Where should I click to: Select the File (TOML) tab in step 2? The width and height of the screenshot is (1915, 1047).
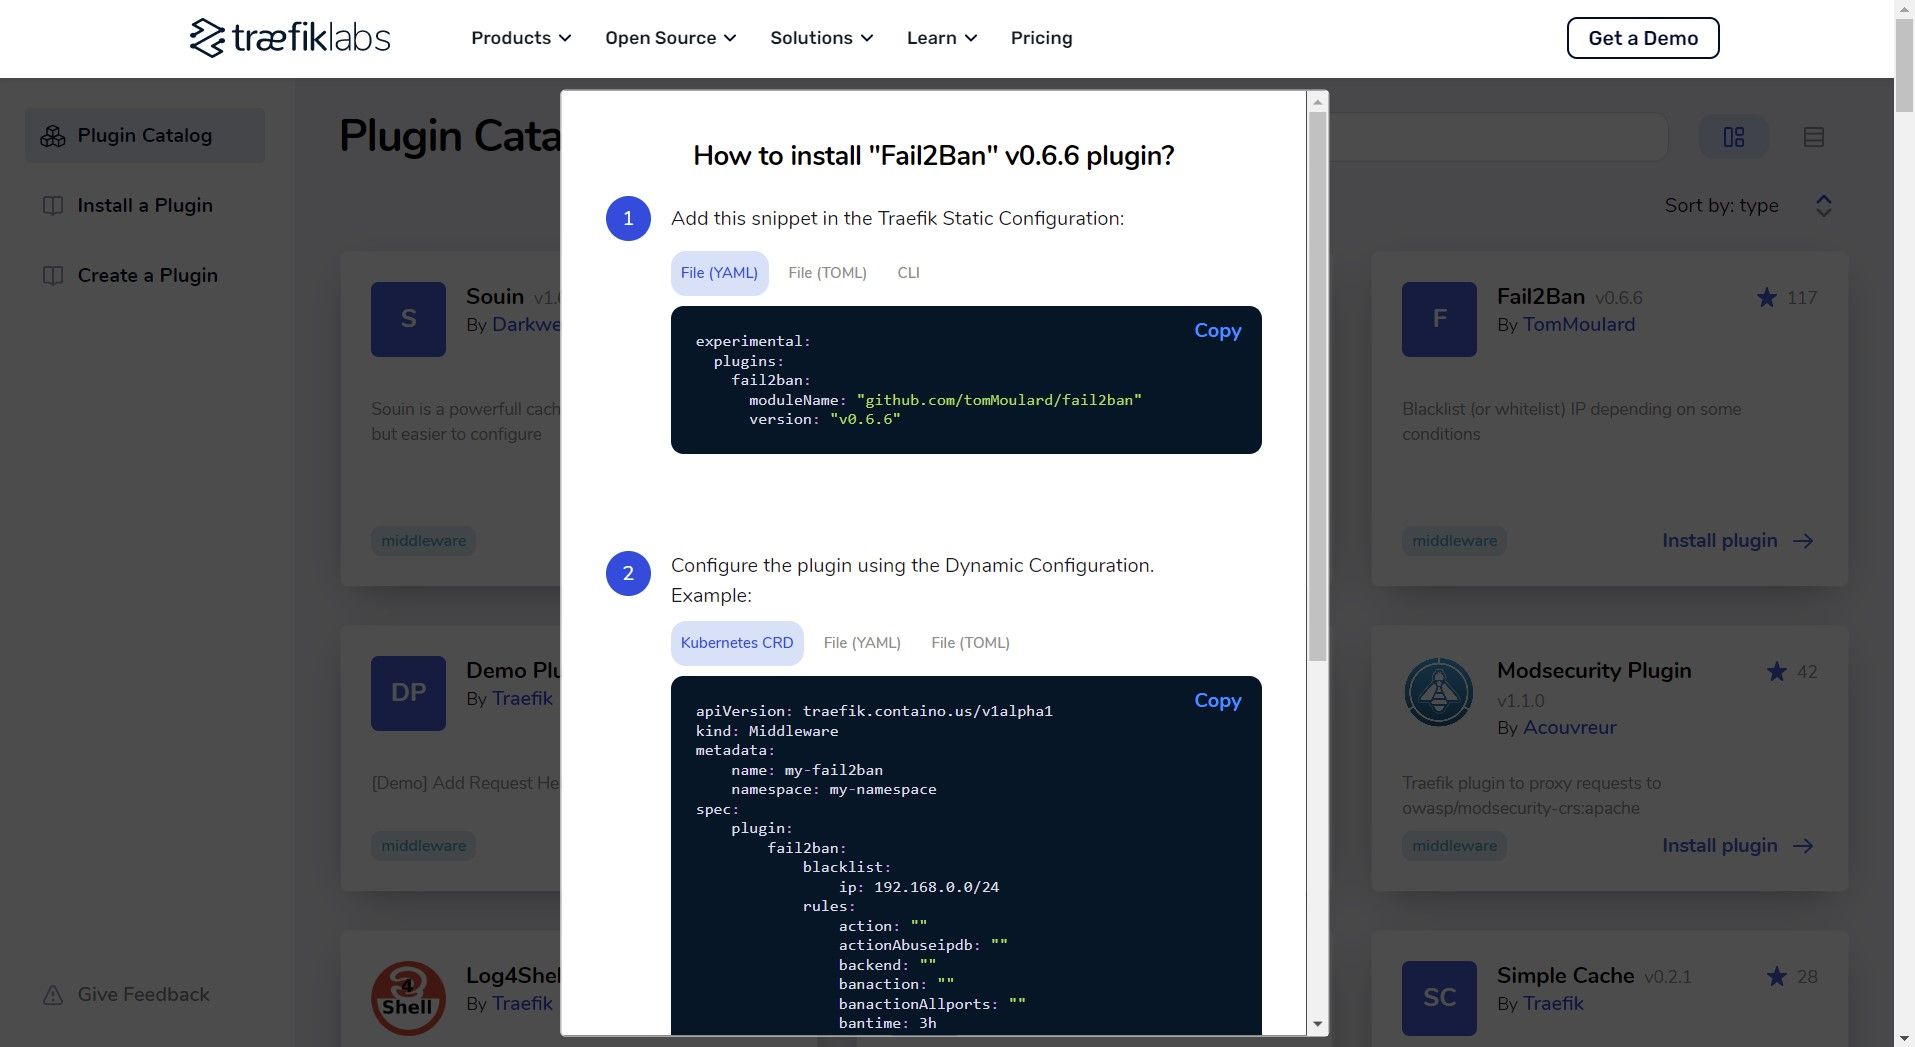coord(970,643)
